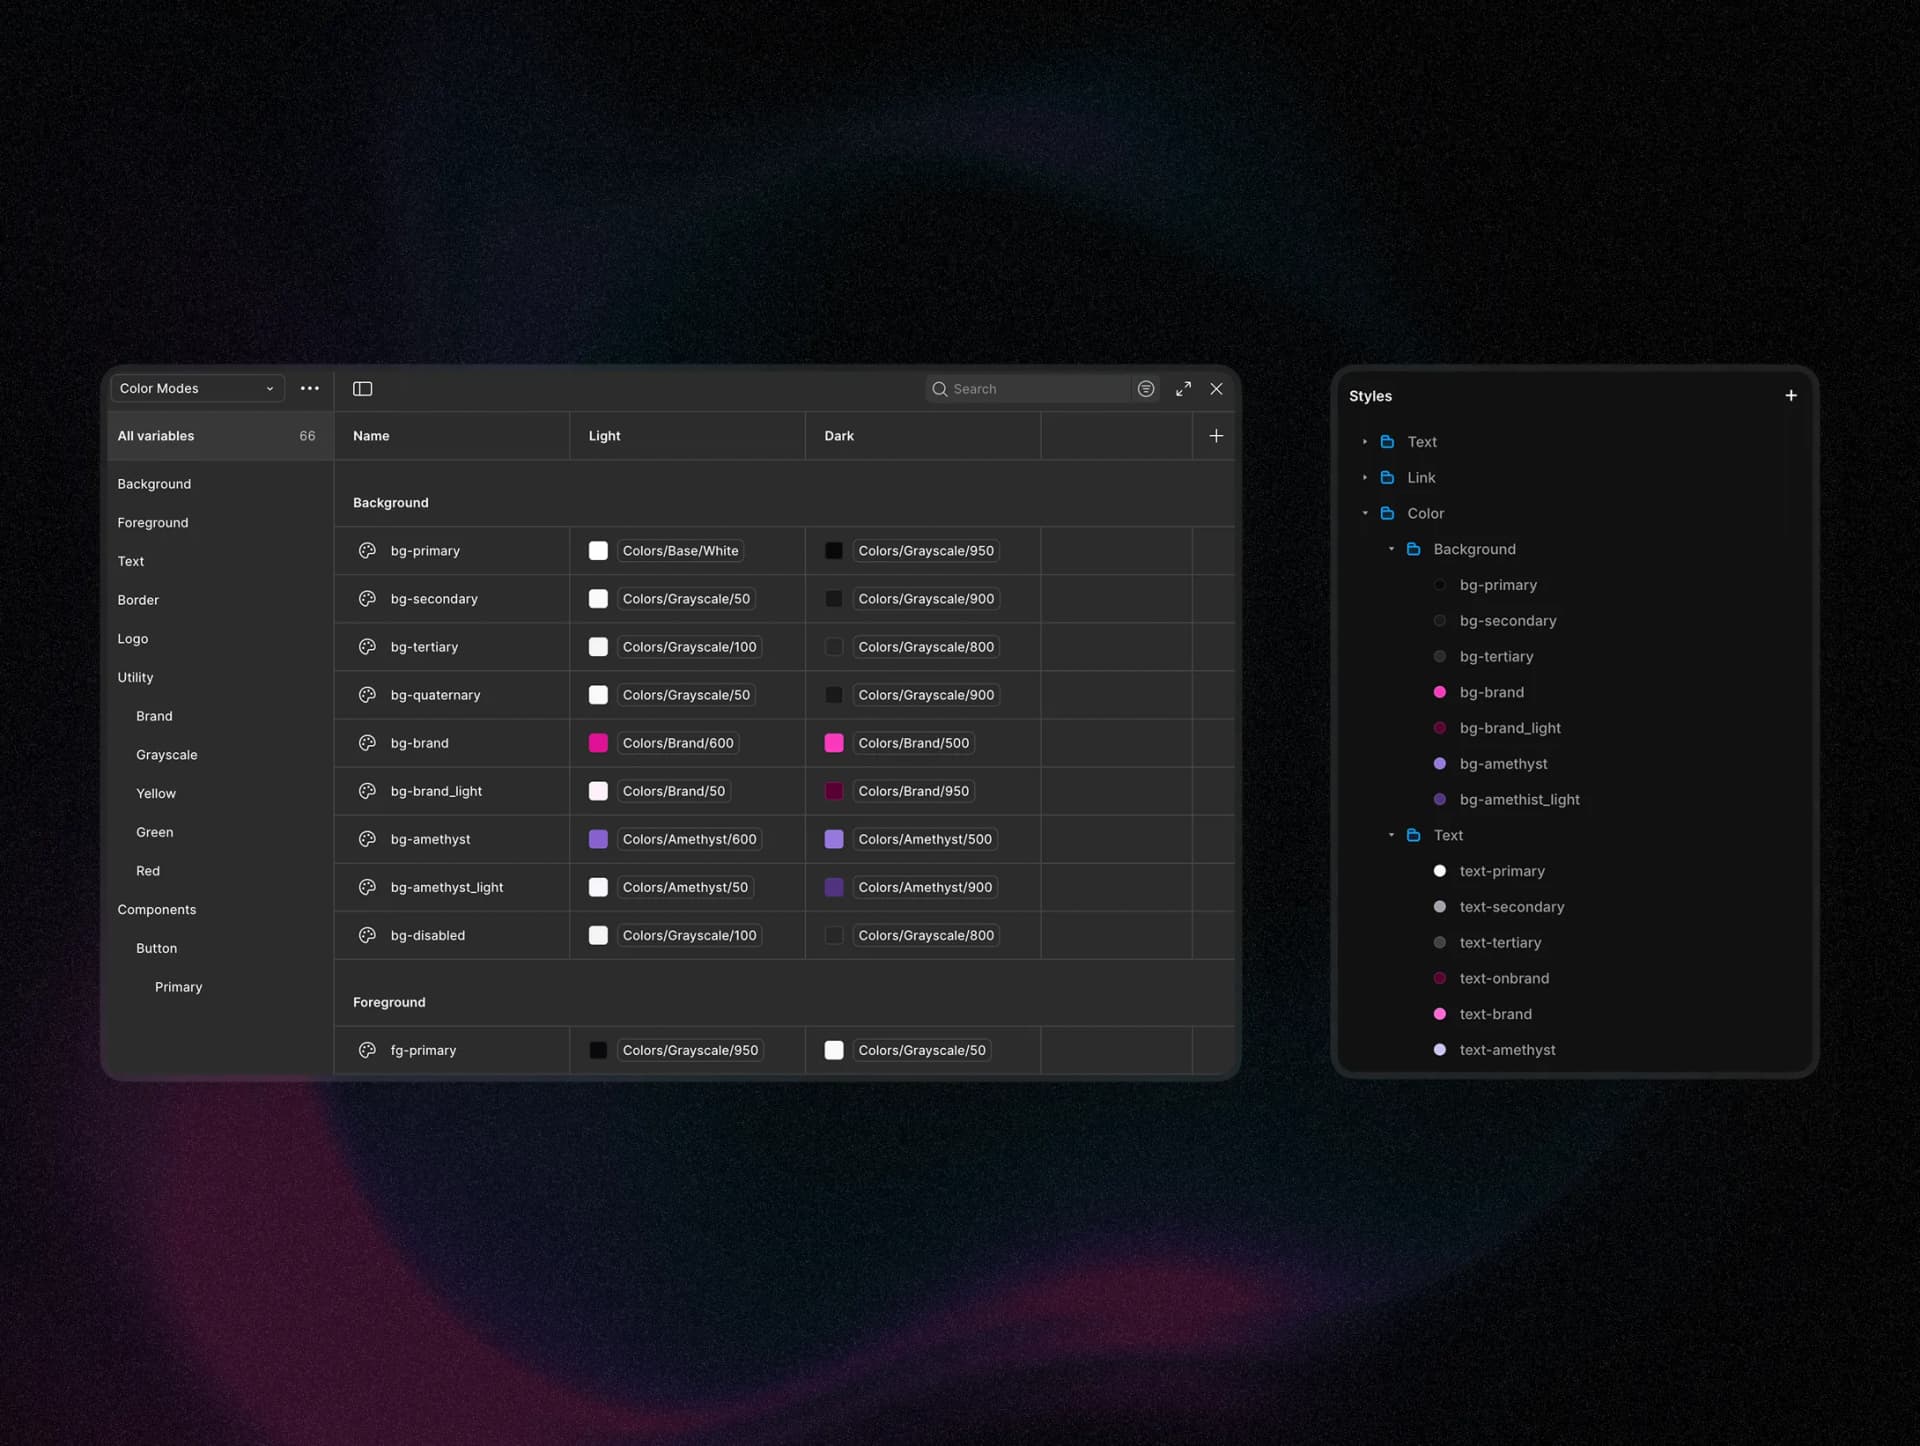The width and height of the screenshot is (1920, 1446).
Task: Click the plus icon in the Styles panel header
Action: click(1790, 395)
